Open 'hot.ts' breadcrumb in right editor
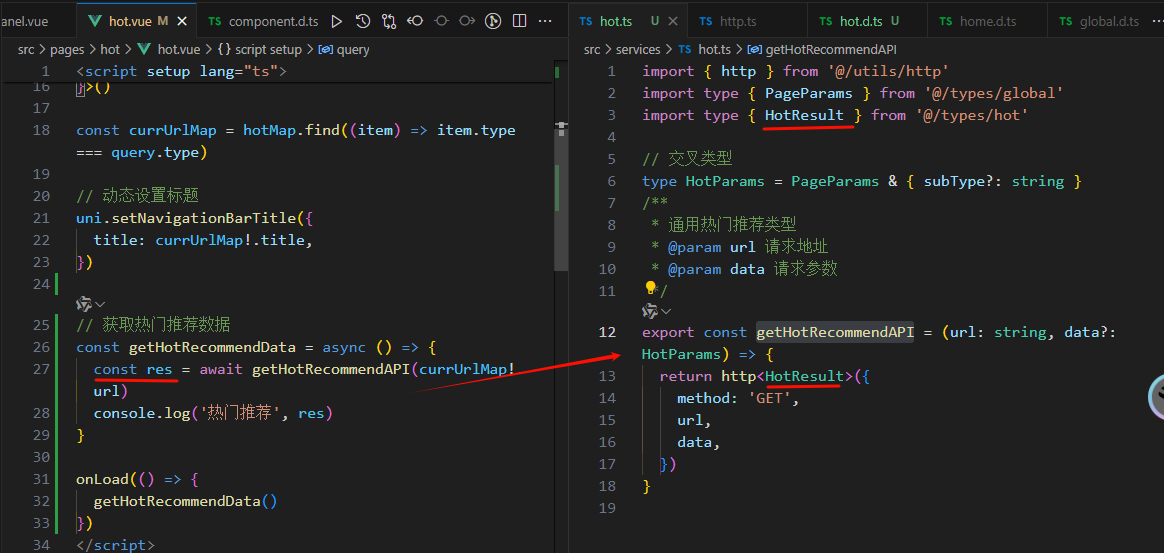 [x=715, y=50]
